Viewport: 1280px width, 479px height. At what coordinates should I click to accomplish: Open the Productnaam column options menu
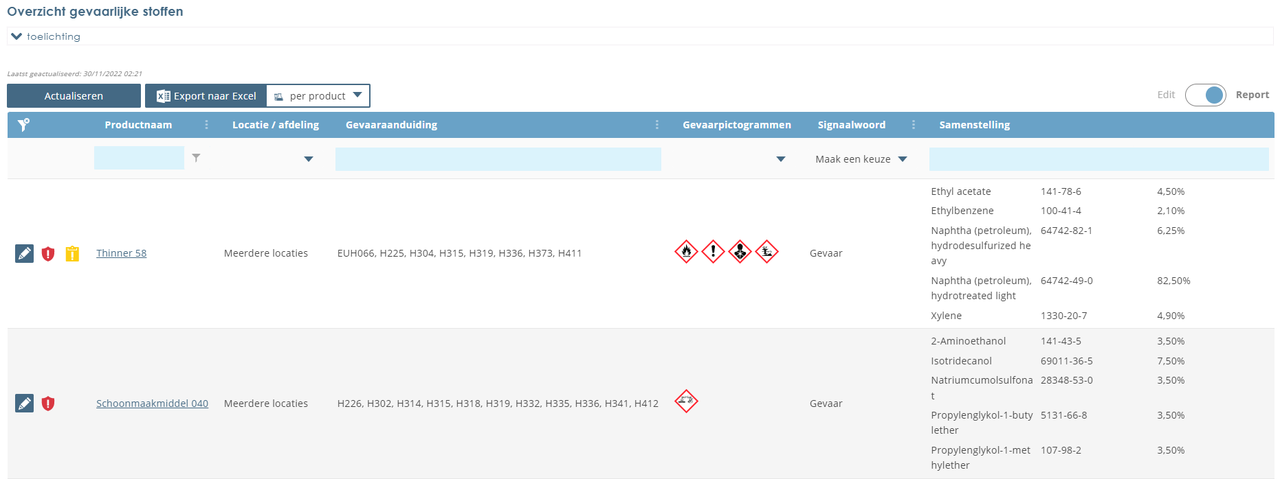pyautogui.click(x=207, y=125)
